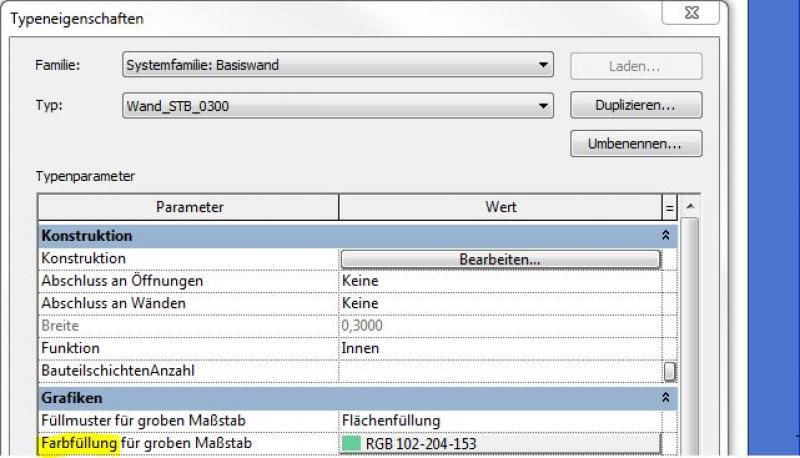Viewport: 800px width, 458px height.
Task: Click the Funktion value Innen
Action: 500,348
